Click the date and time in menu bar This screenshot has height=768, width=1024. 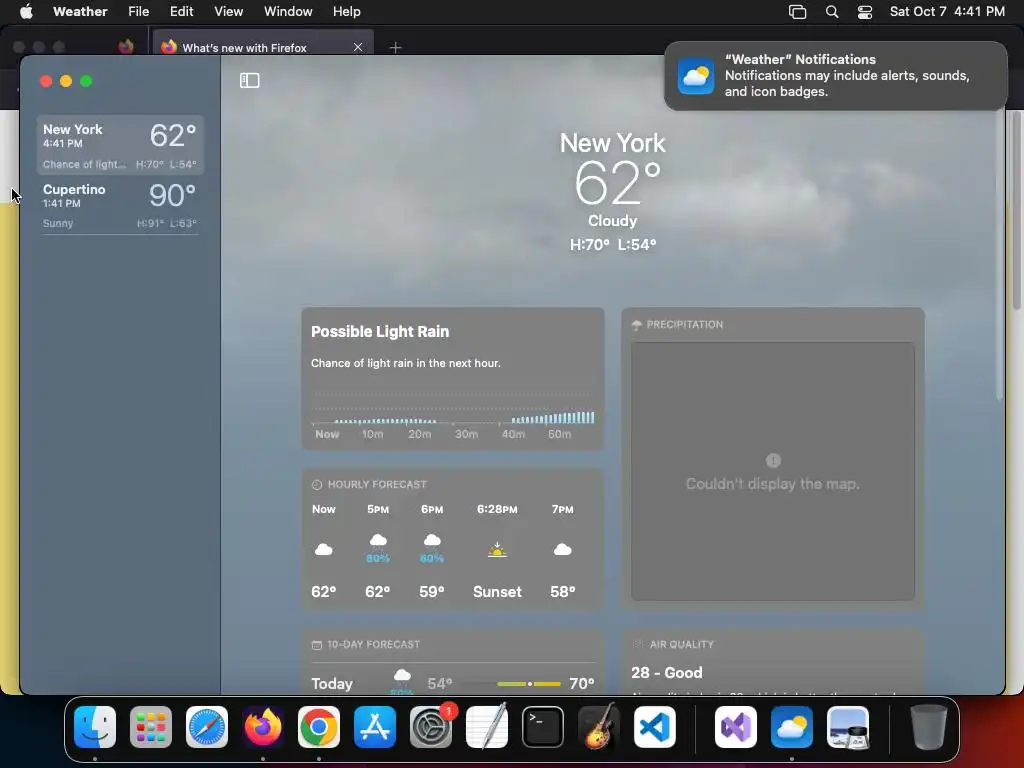point(947,12)
